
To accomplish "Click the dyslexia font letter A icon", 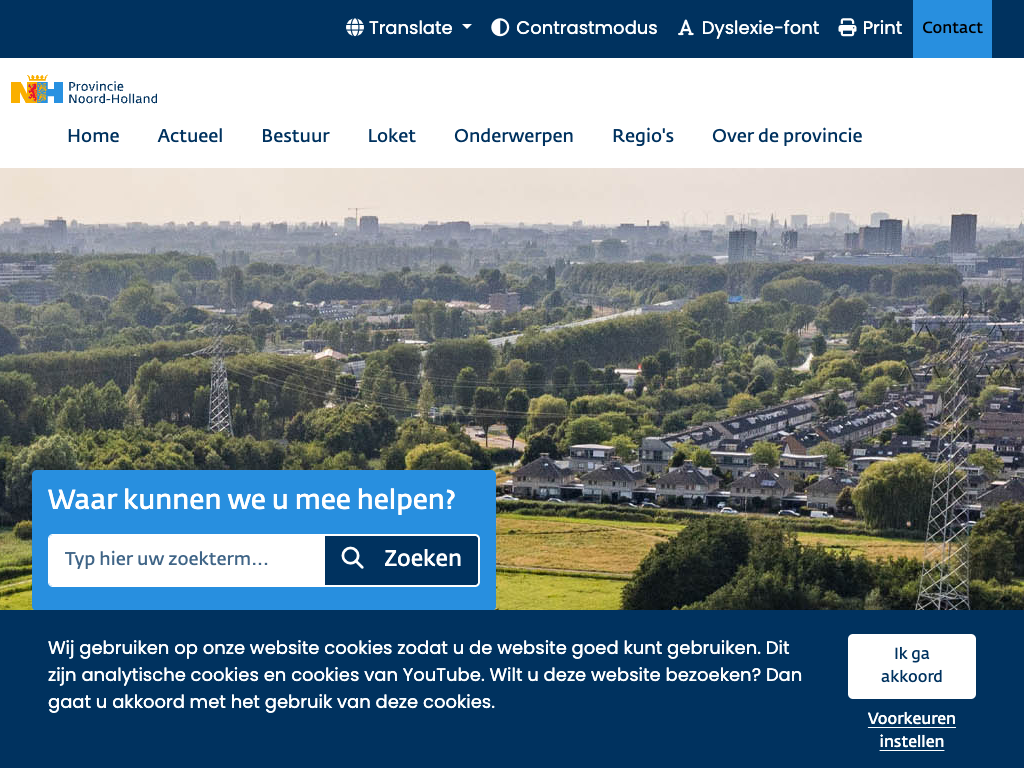I will [685, 28].
